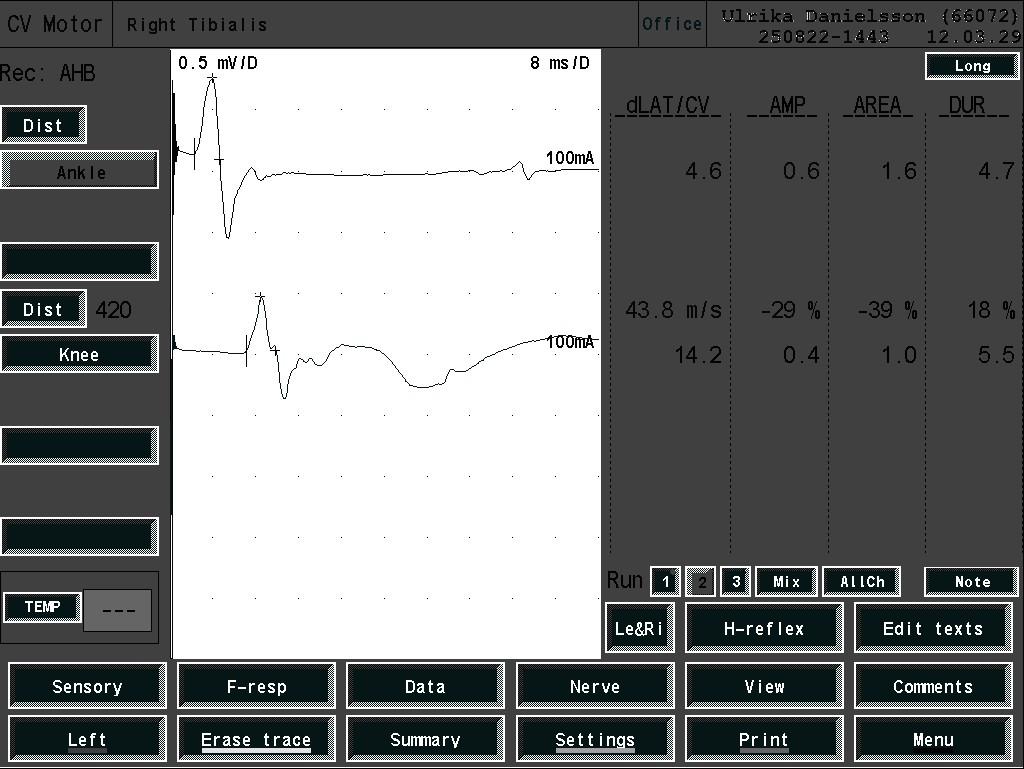Image resolution: width=1024 pixels, height=769 pixels.
Task: Toggle the Long display button
Action: 972,66
